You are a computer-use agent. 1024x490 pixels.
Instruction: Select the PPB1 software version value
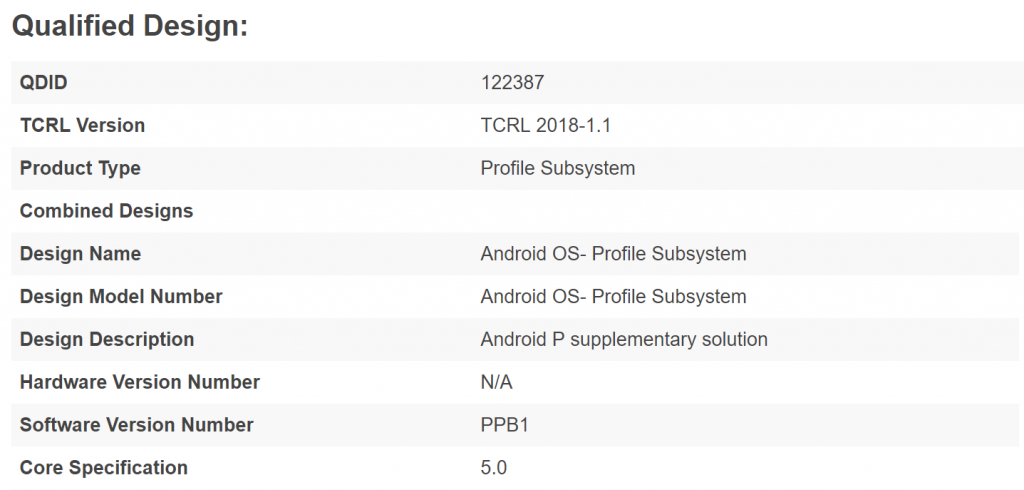pos(504,425)
